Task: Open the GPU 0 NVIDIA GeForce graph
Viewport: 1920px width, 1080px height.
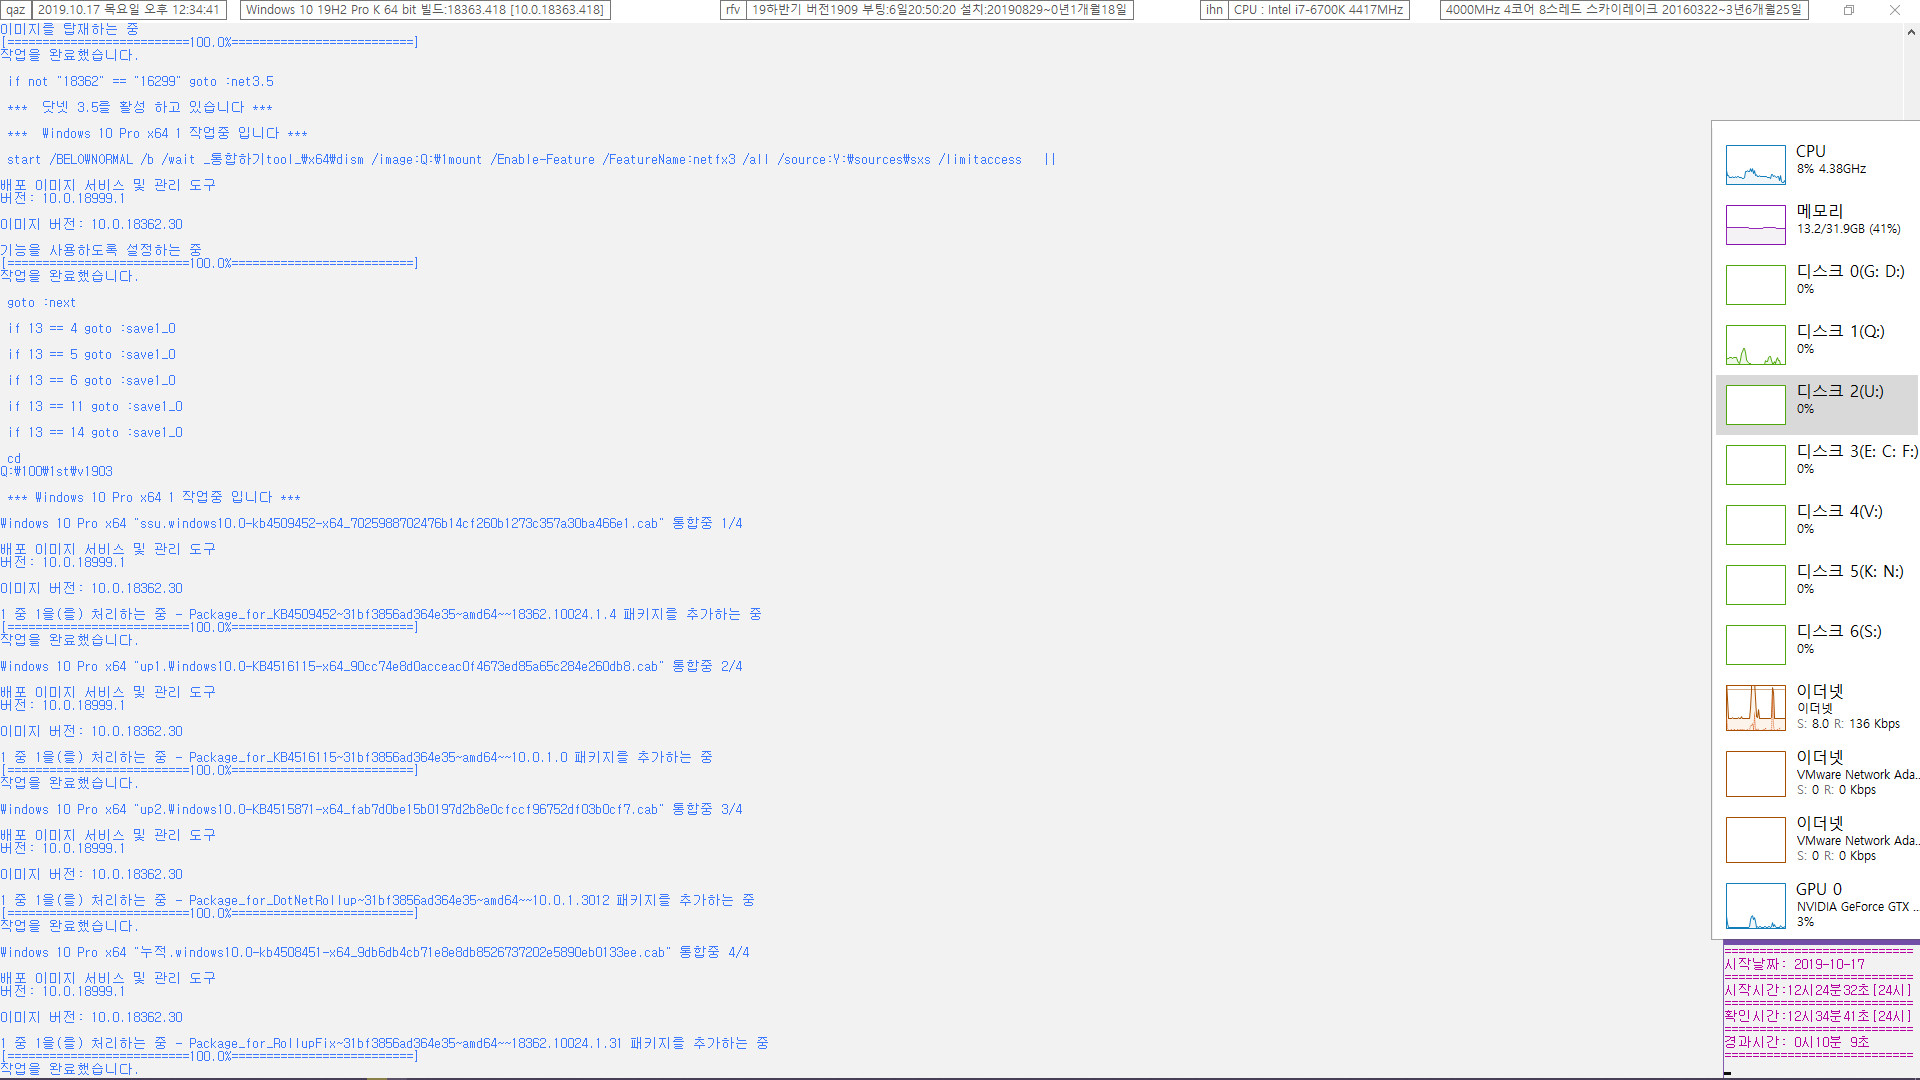Action: [x=1755, y=906]
